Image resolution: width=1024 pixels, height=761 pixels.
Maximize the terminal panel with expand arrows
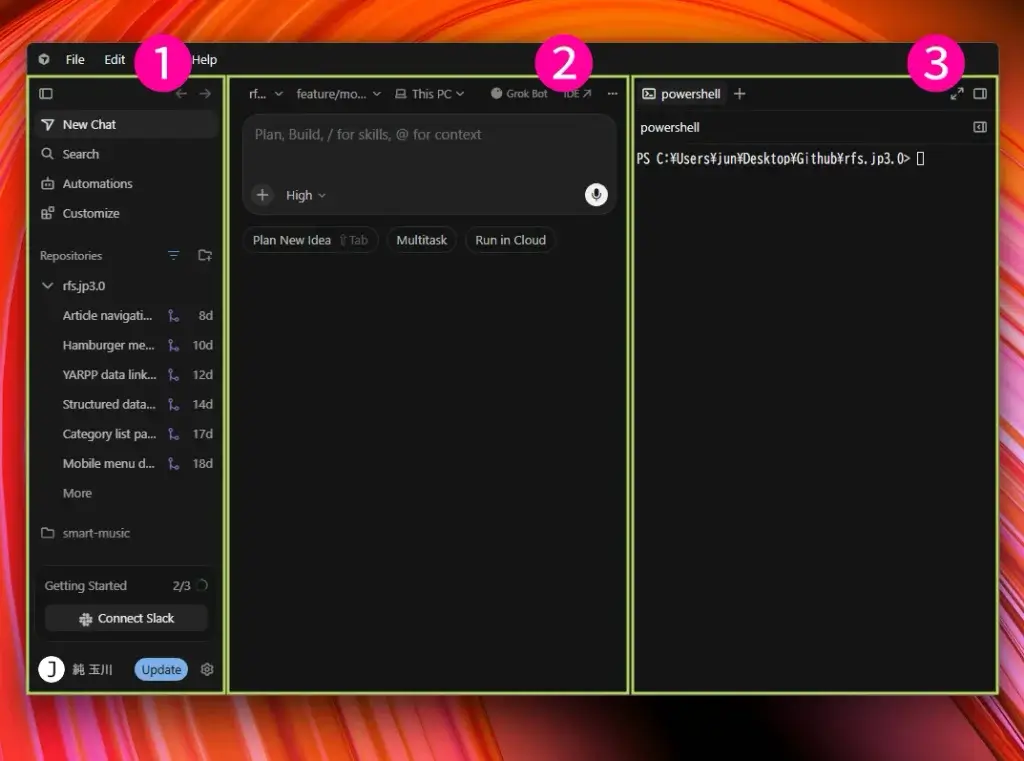(x=957, y=93)
